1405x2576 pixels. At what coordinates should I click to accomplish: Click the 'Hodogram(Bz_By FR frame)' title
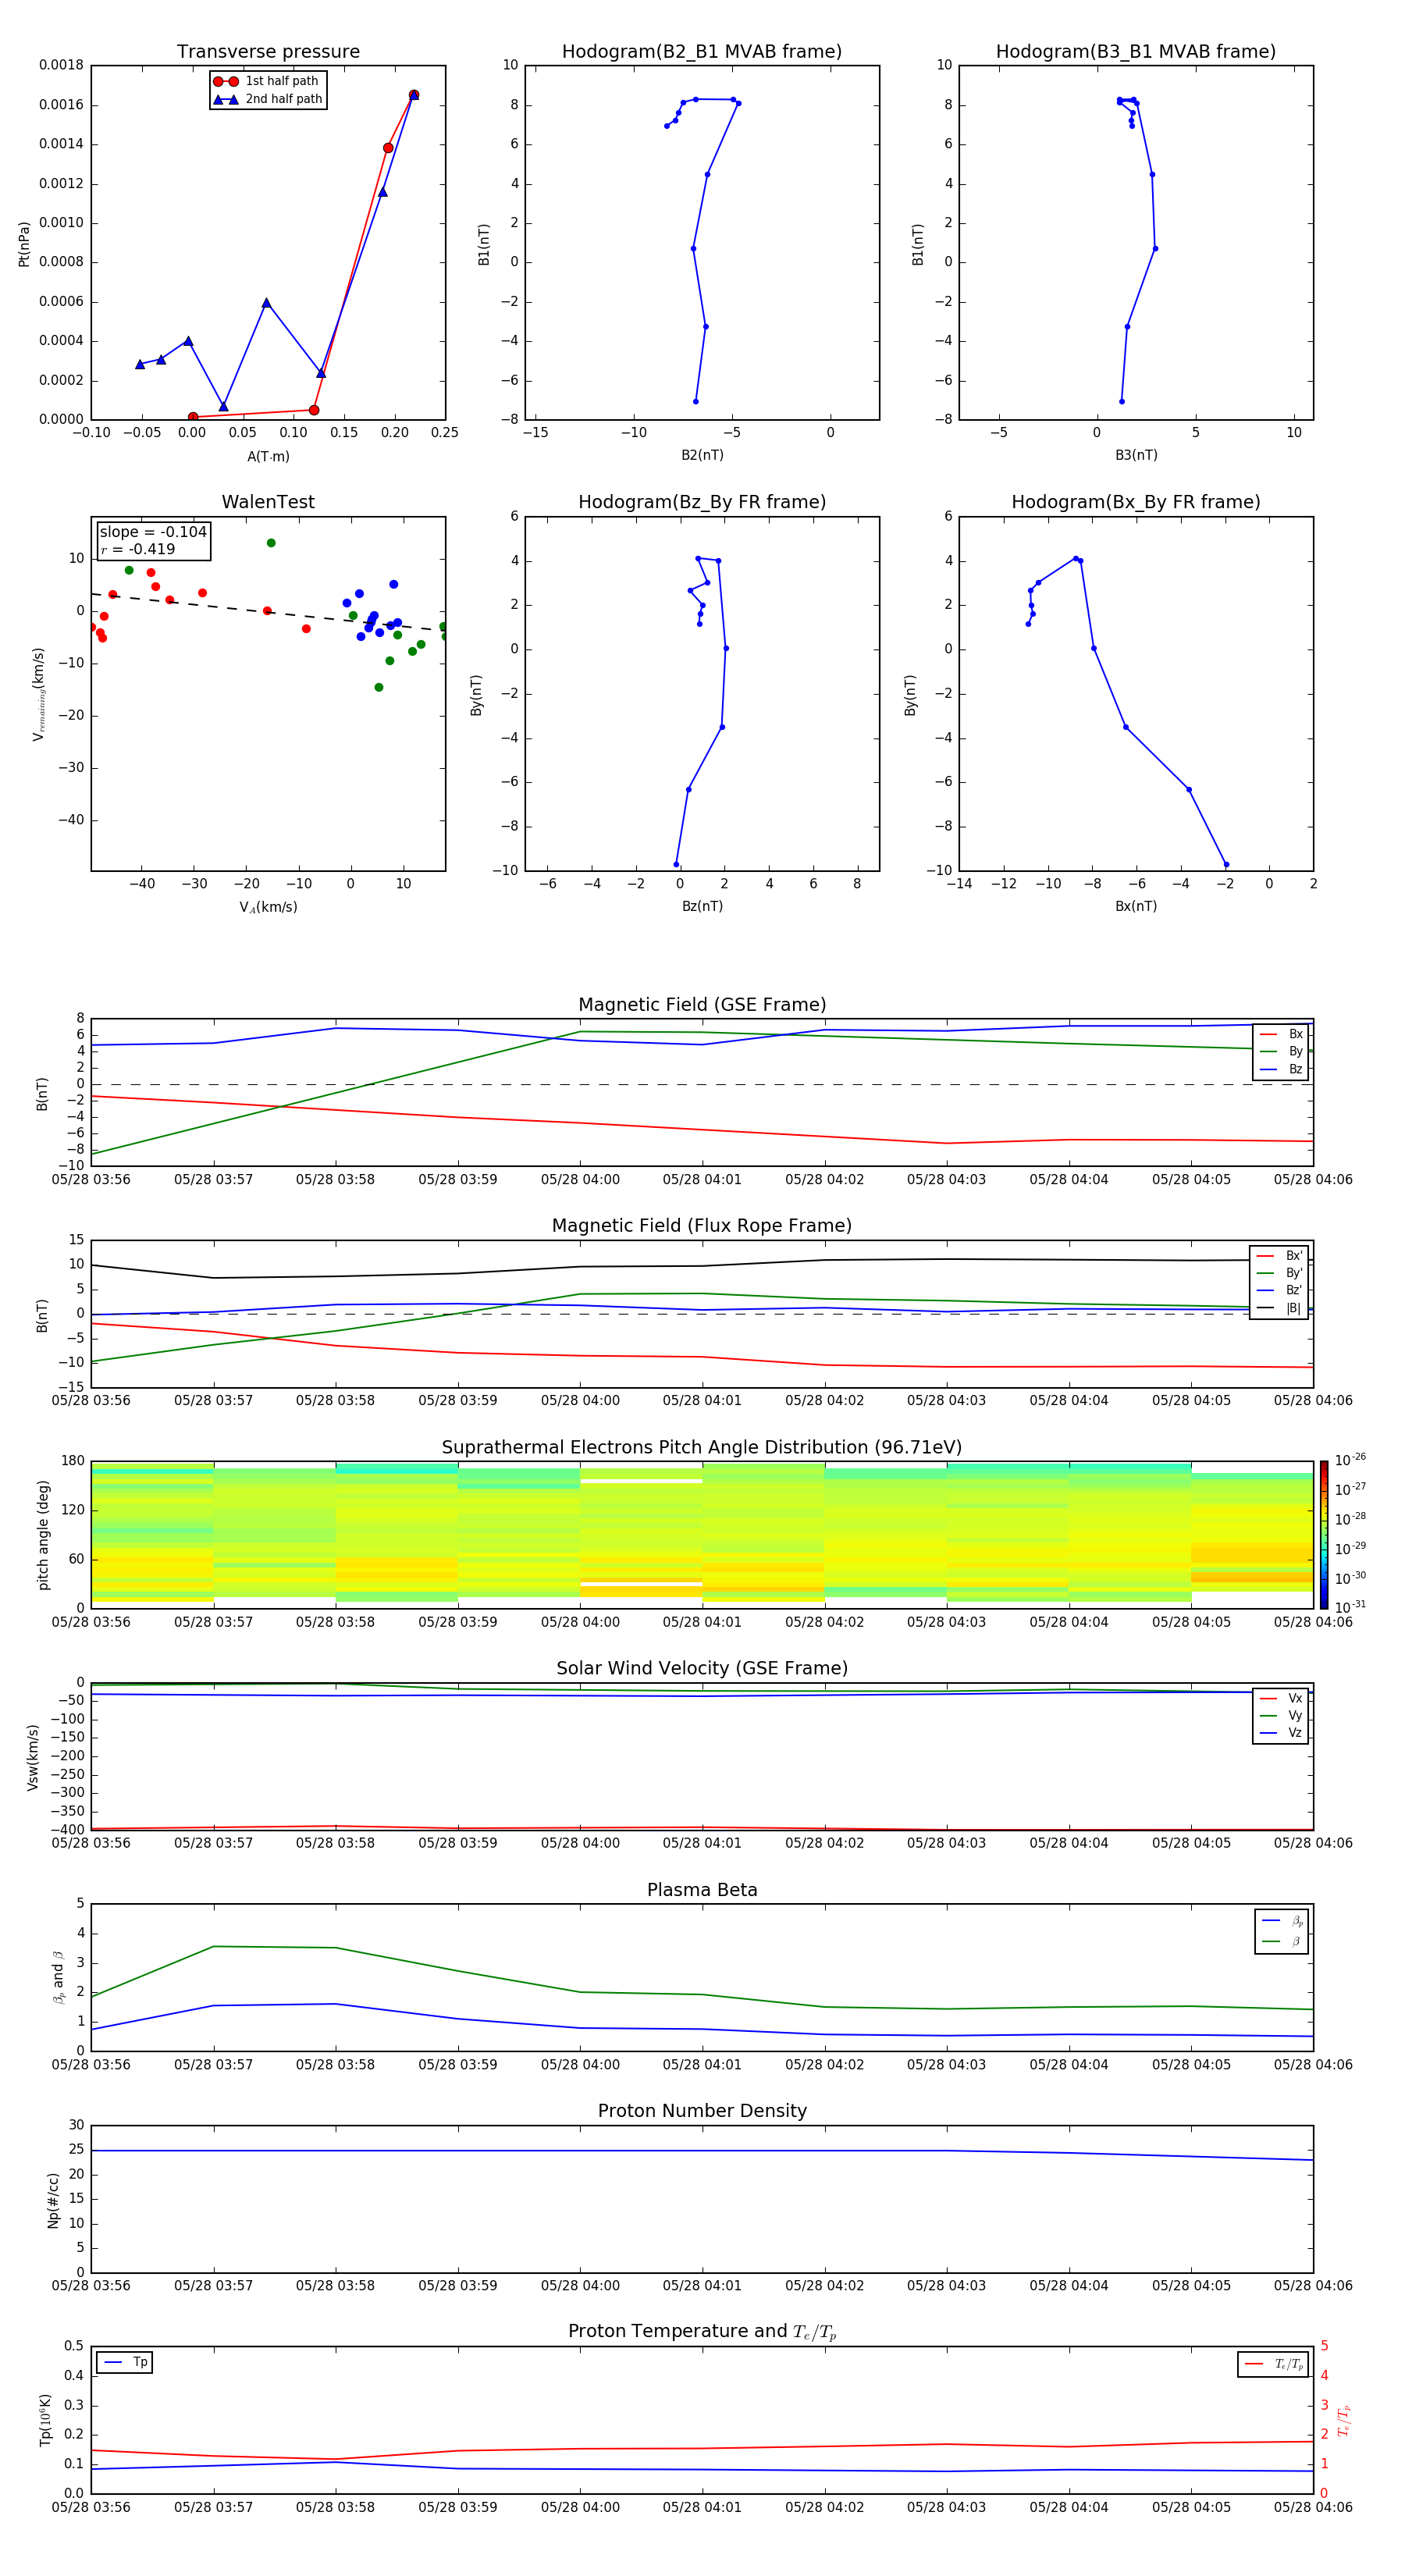702,502
